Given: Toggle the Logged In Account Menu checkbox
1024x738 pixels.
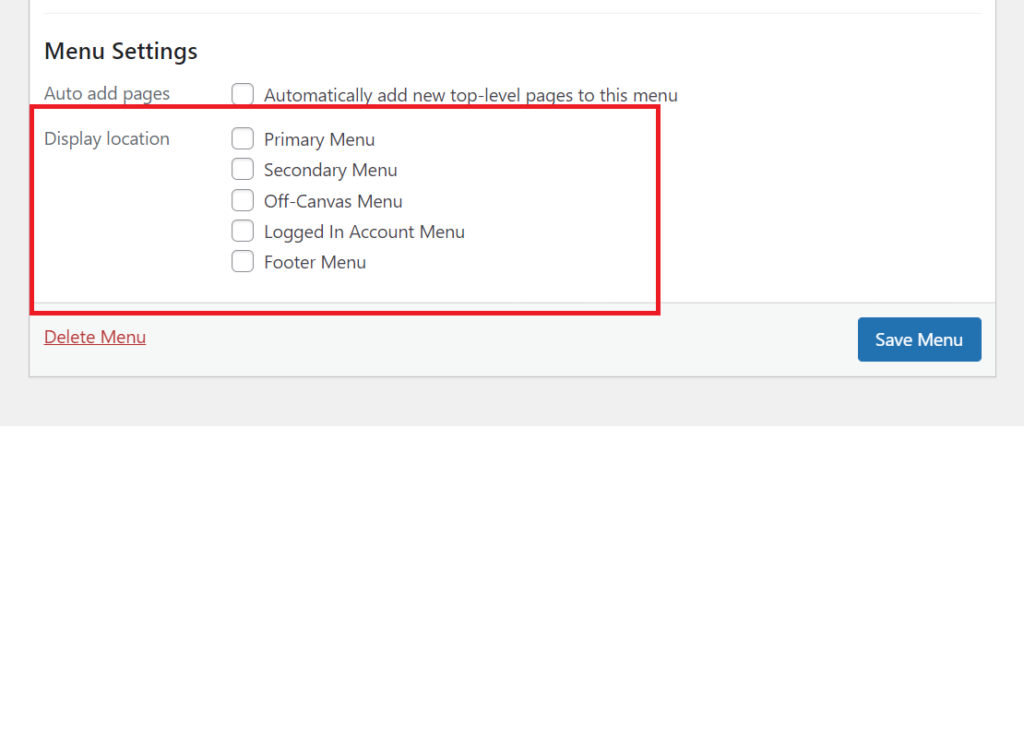Looking at the screenshot, I should click(242, 231).
